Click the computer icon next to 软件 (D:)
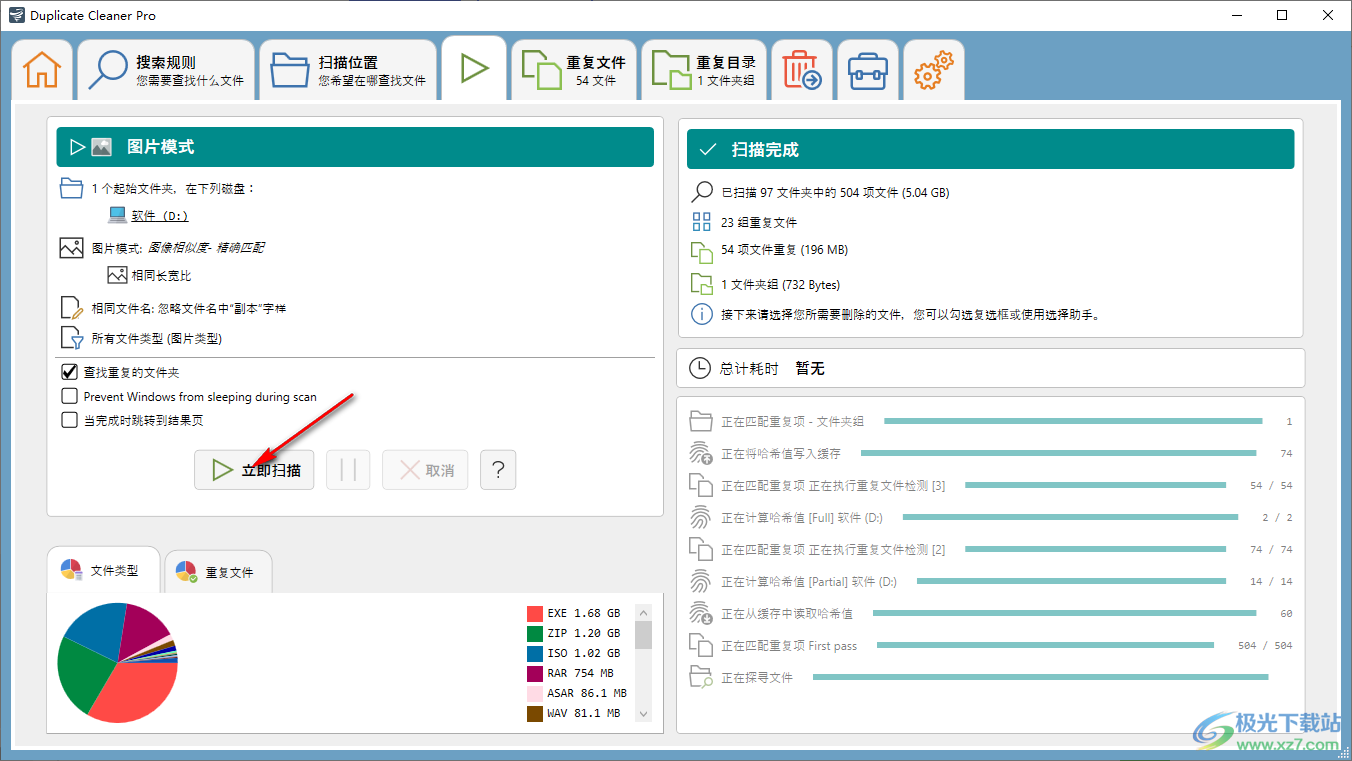This screenshot has width=1352, height=761. click(x=117, y=215)
